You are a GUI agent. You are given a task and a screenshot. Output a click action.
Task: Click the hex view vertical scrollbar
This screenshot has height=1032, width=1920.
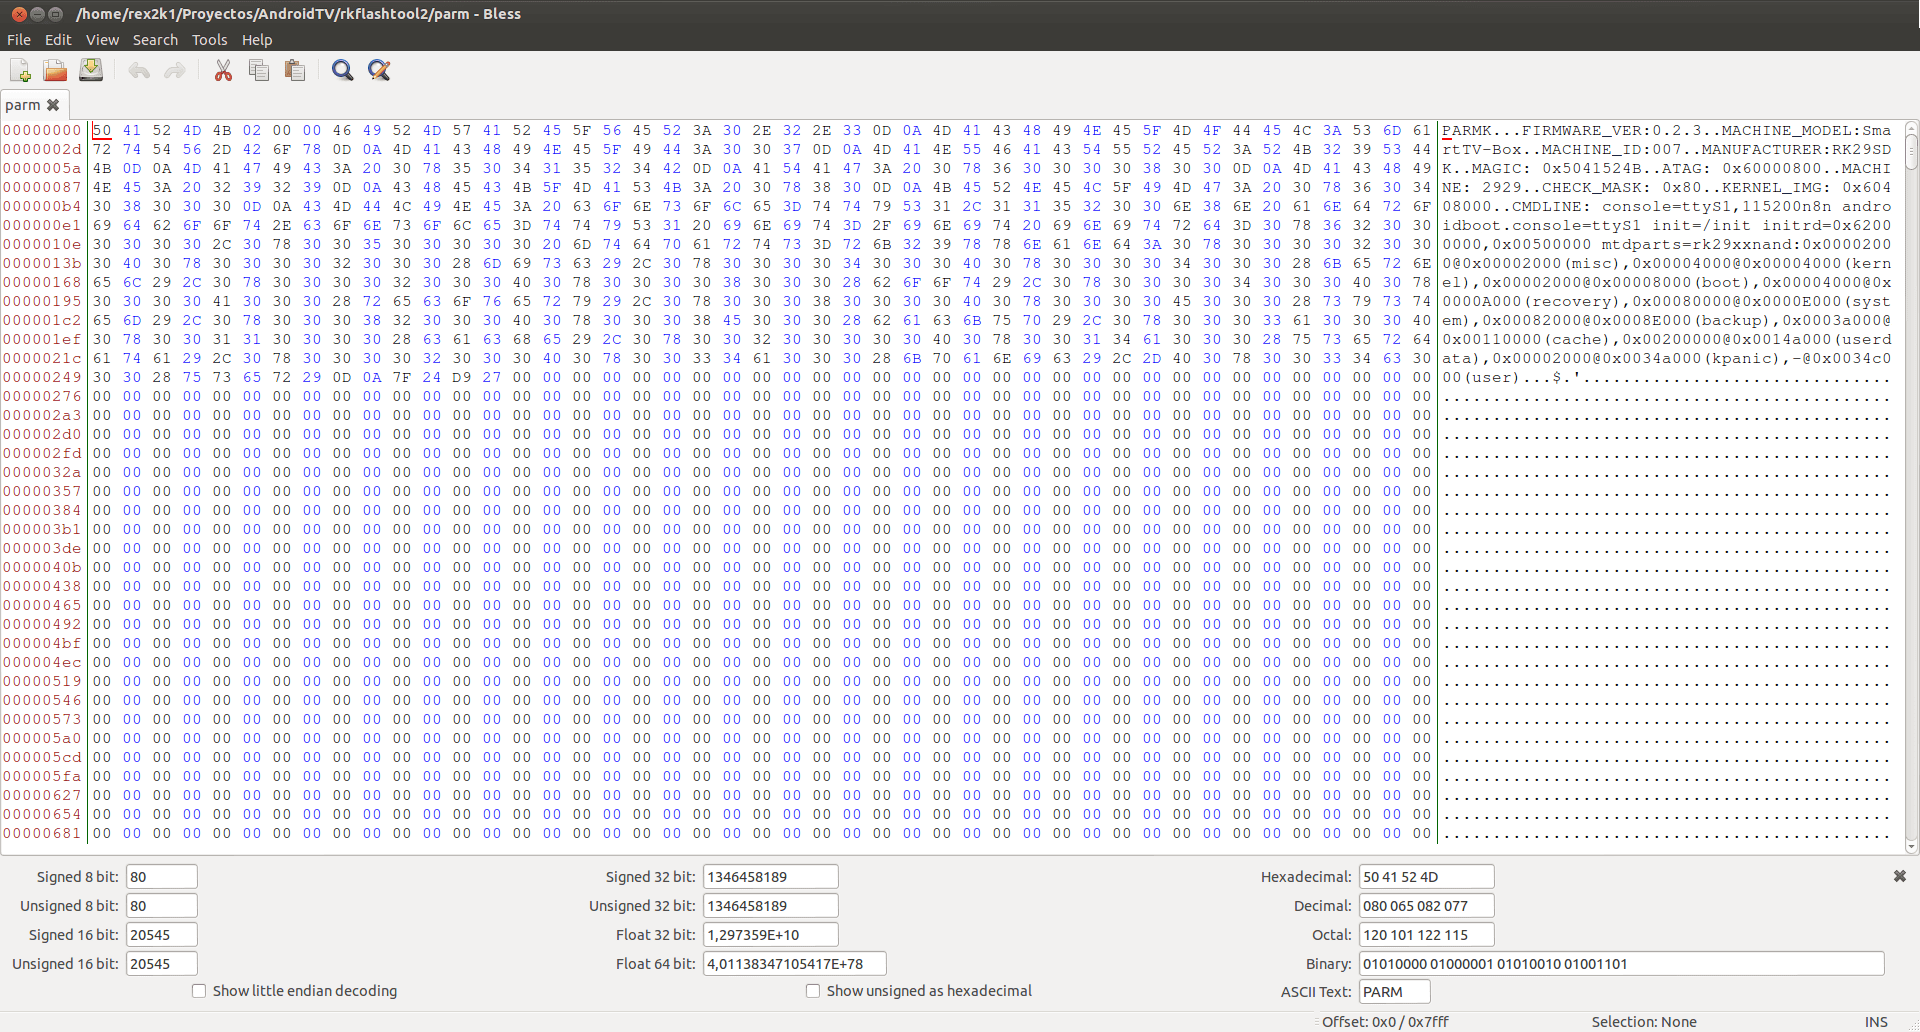(x=1911, y=487)
